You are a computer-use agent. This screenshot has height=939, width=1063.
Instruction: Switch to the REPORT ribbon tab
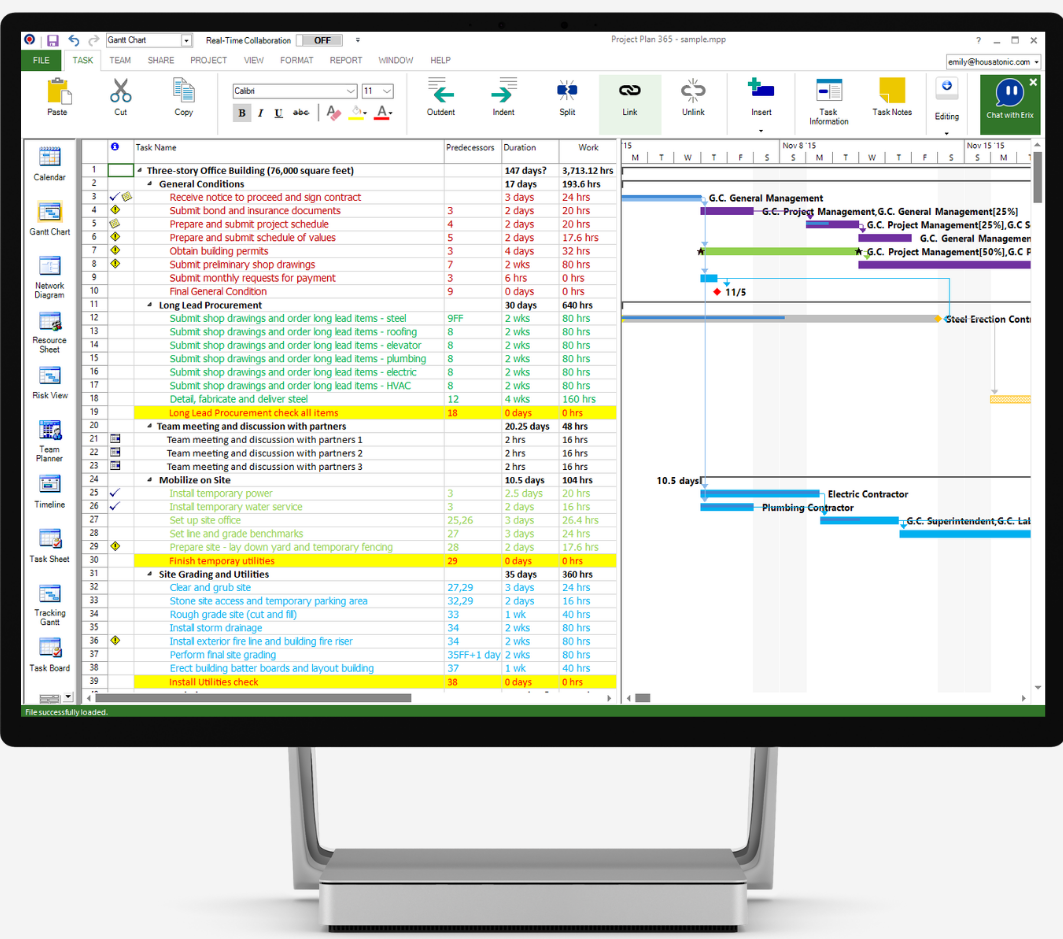tap(346, 60)
